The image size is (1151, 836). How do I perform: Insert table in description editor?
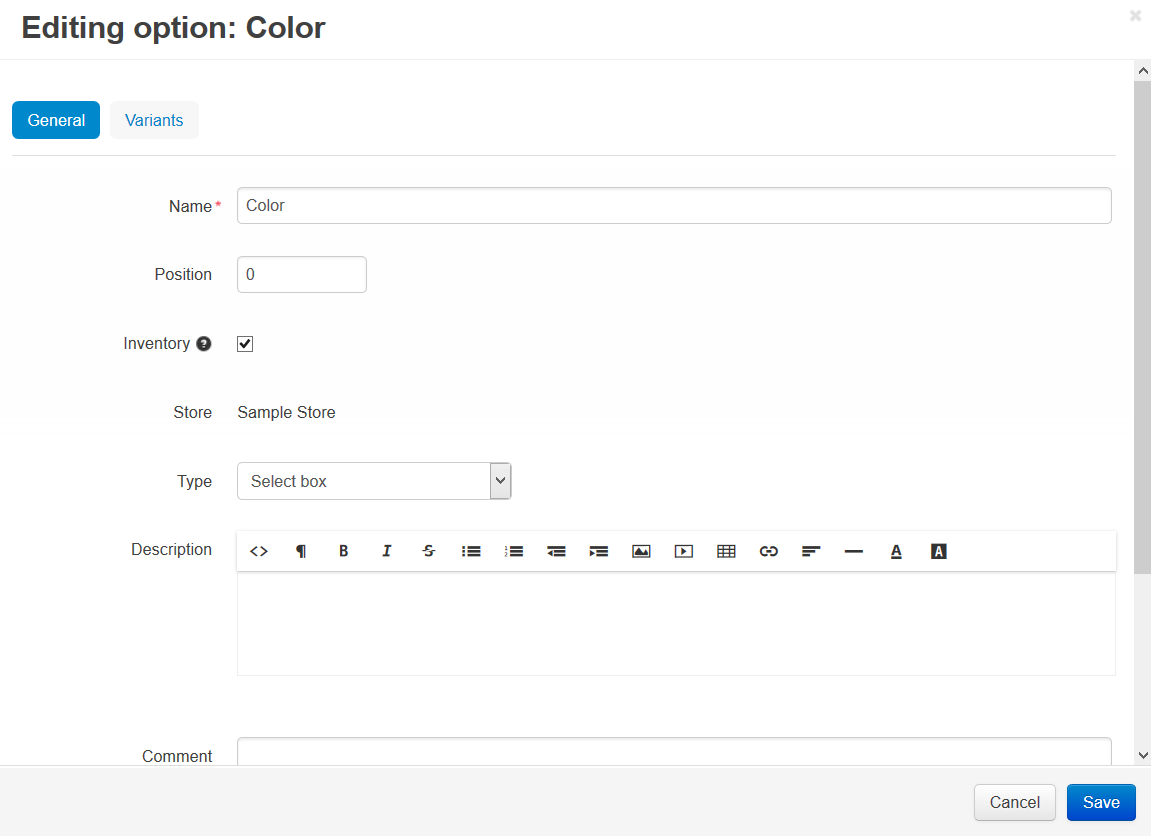[726, 551]
